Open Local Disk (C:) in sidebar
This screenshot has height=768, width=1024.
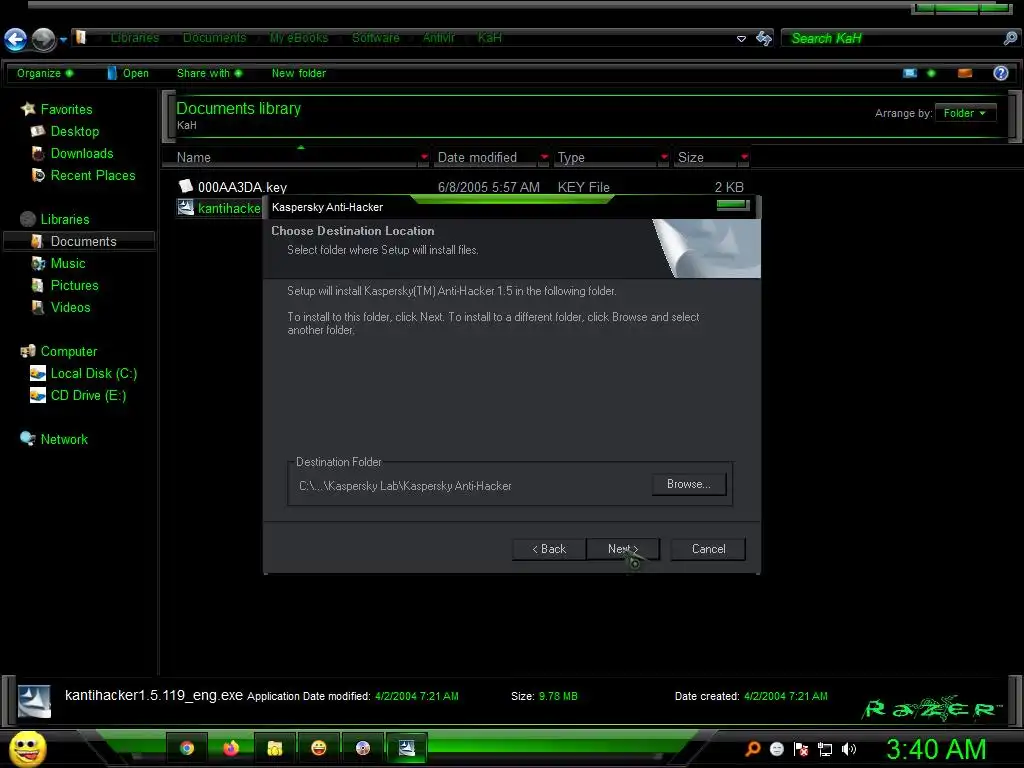tap(84, 374)
